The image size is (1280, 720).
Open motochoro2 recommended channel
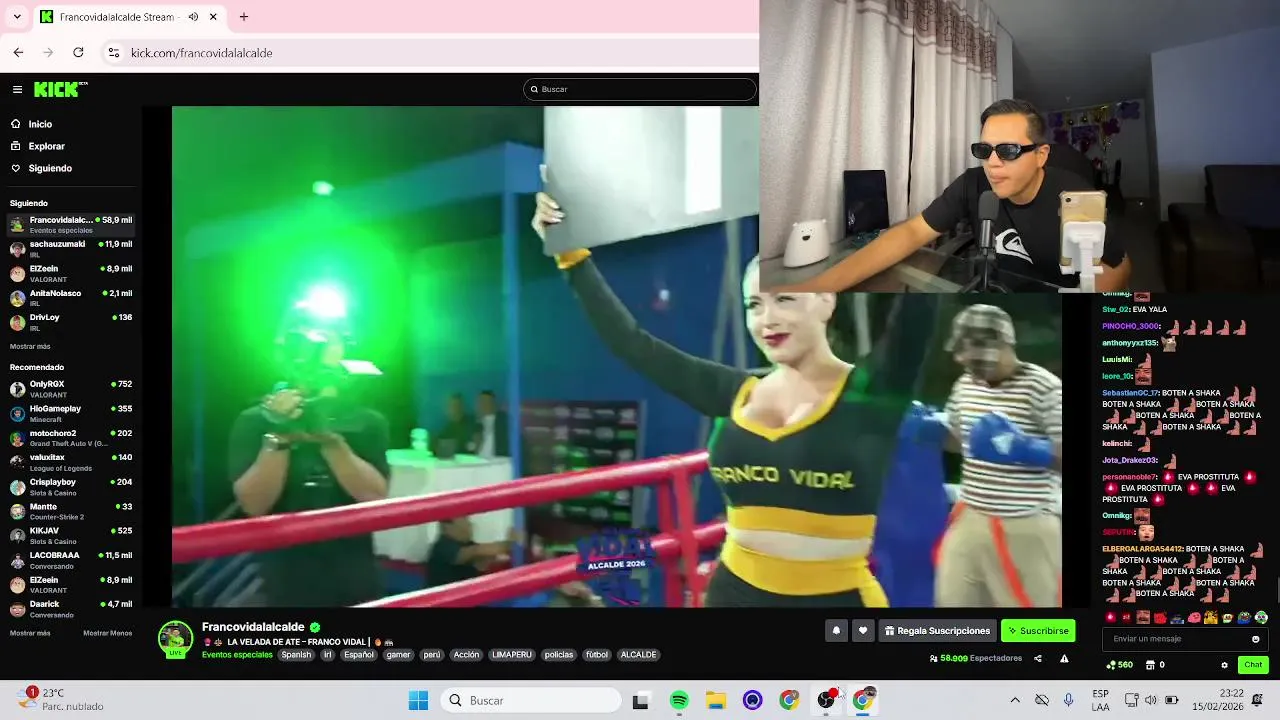coord(71,438)
